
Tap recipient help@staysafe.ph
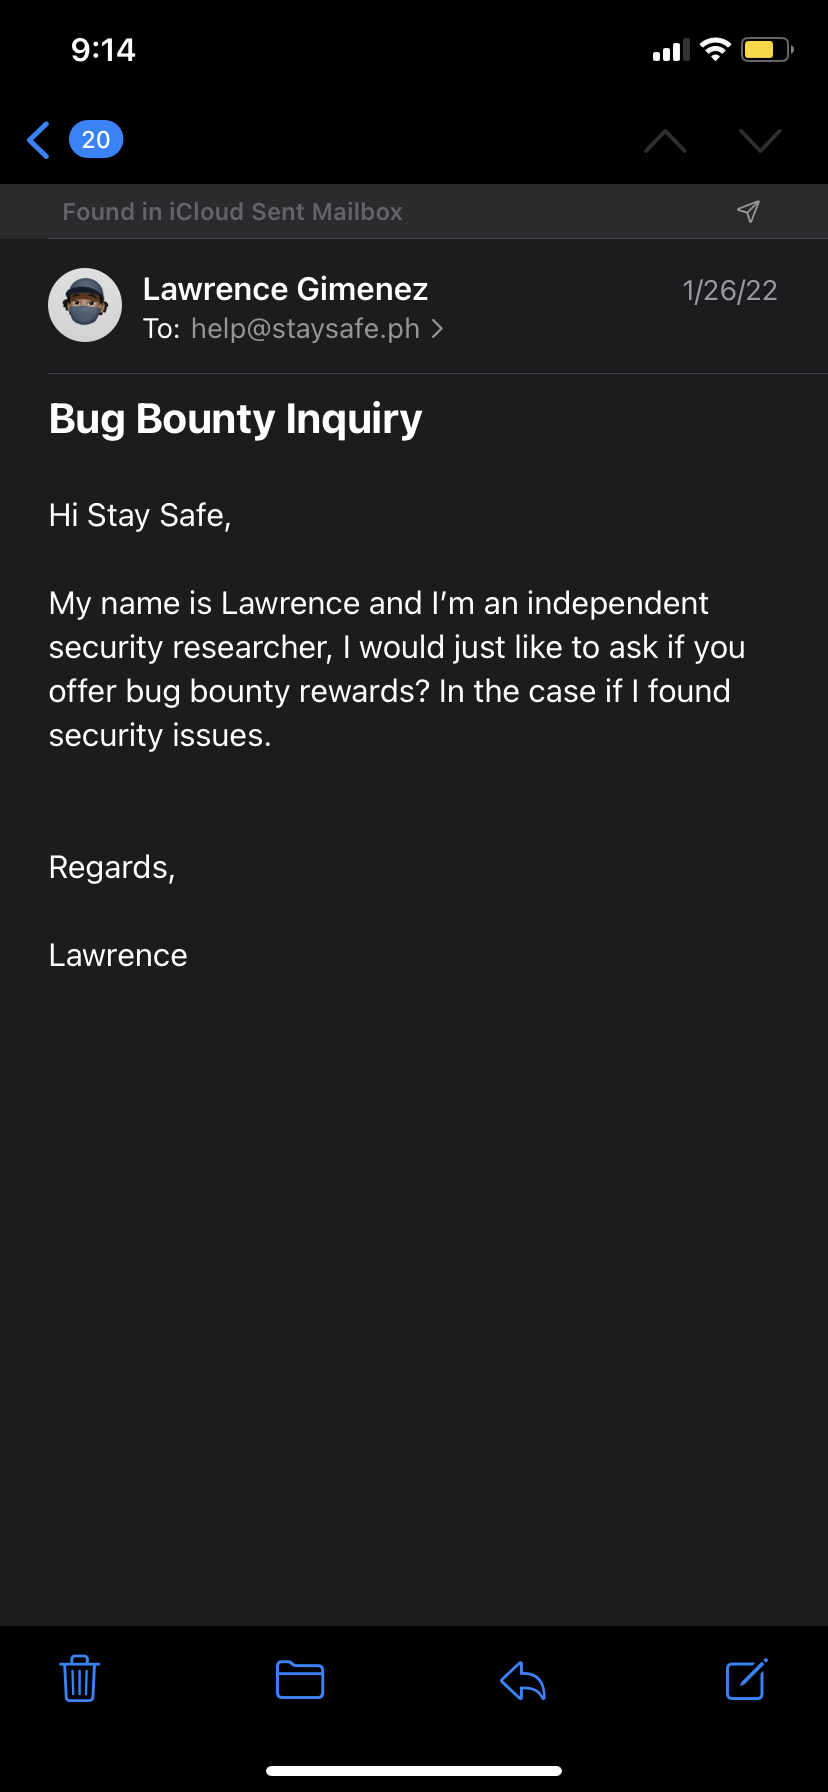coord(305,329)
